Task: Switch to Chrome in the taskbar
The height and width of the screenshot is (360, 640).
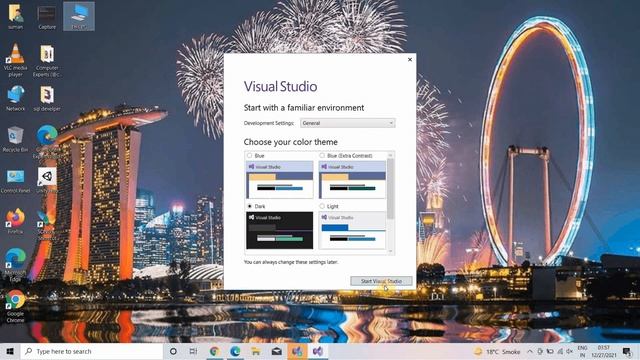Action: tap(214, 351)
